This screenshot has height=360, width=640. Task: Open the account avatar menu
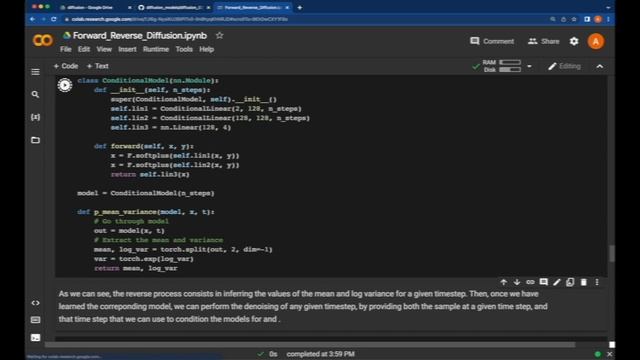tap(596, 41)
